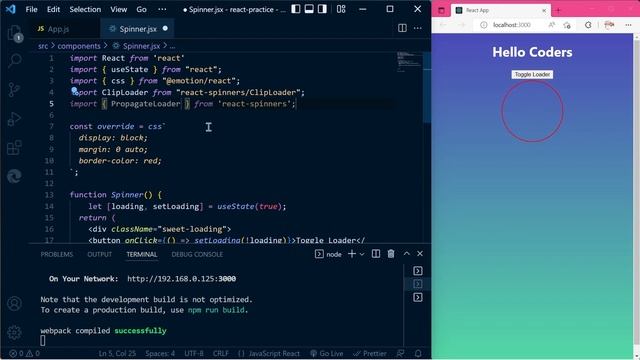Maximize the panel size with chevron up
This screenshot has width=640, height=360.
point(407,254)
